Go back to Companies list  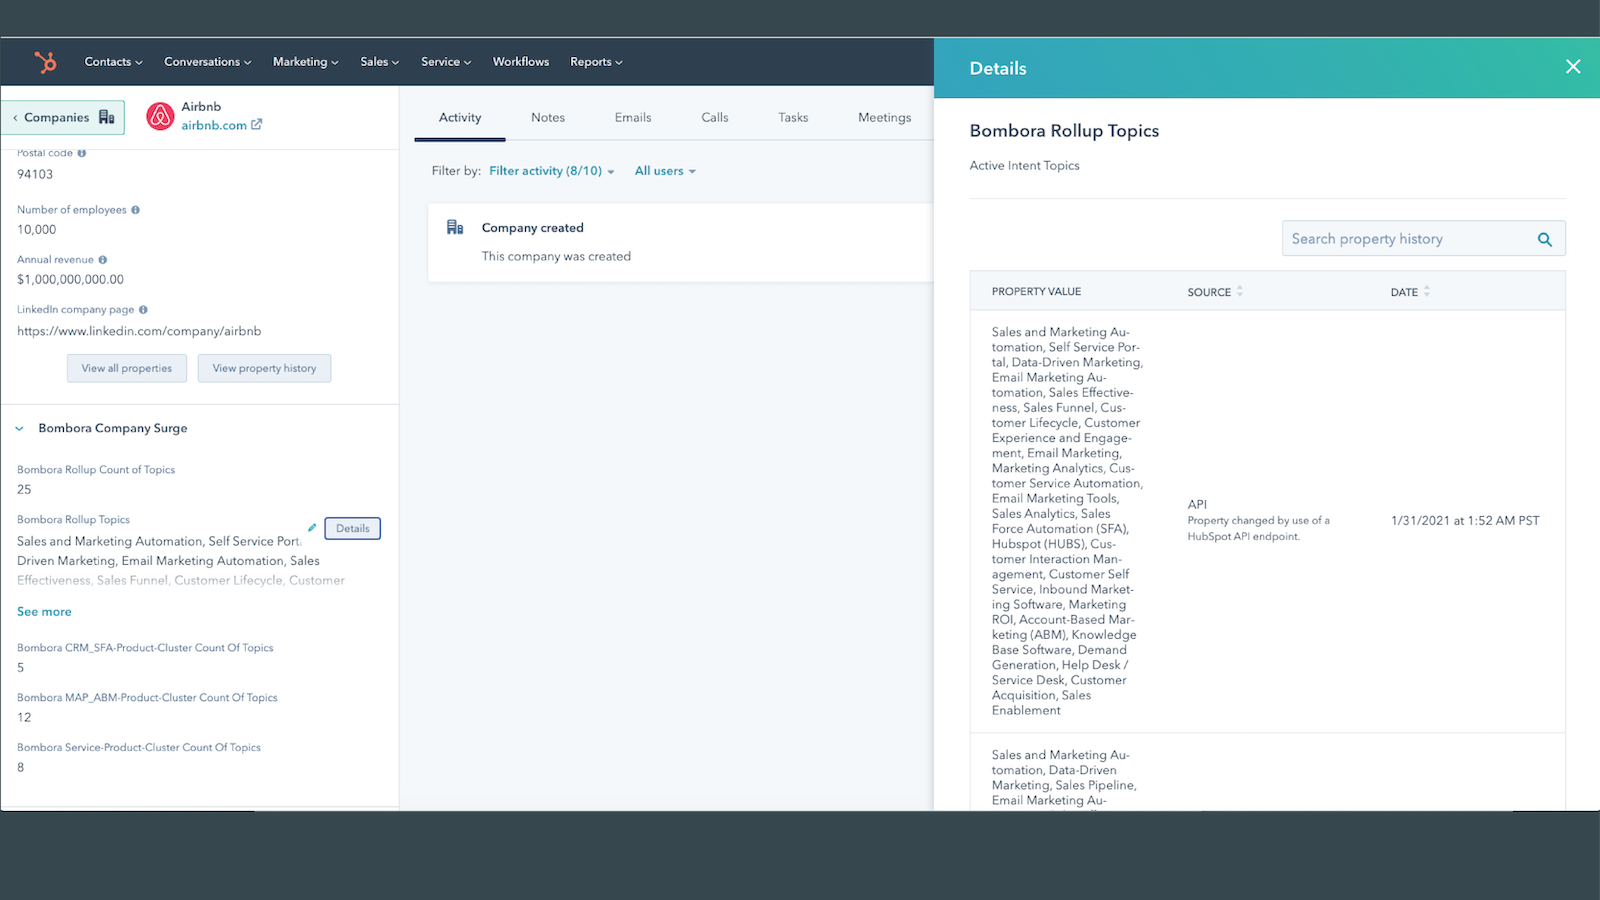coord(62,117)
